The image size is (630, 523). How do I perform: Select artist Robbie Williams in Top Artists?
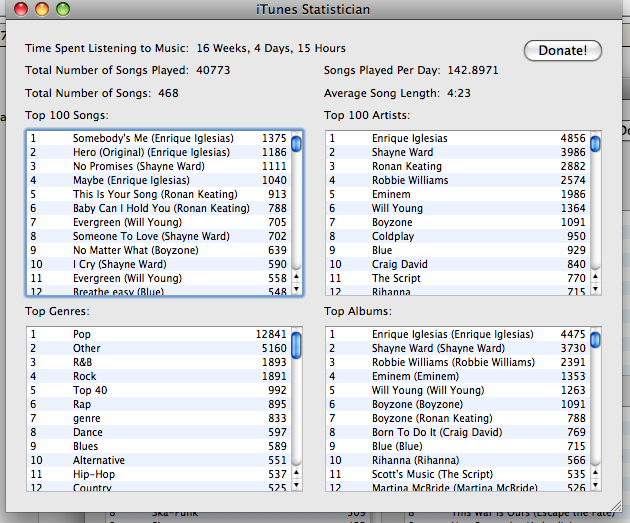[x=458, y=180]
